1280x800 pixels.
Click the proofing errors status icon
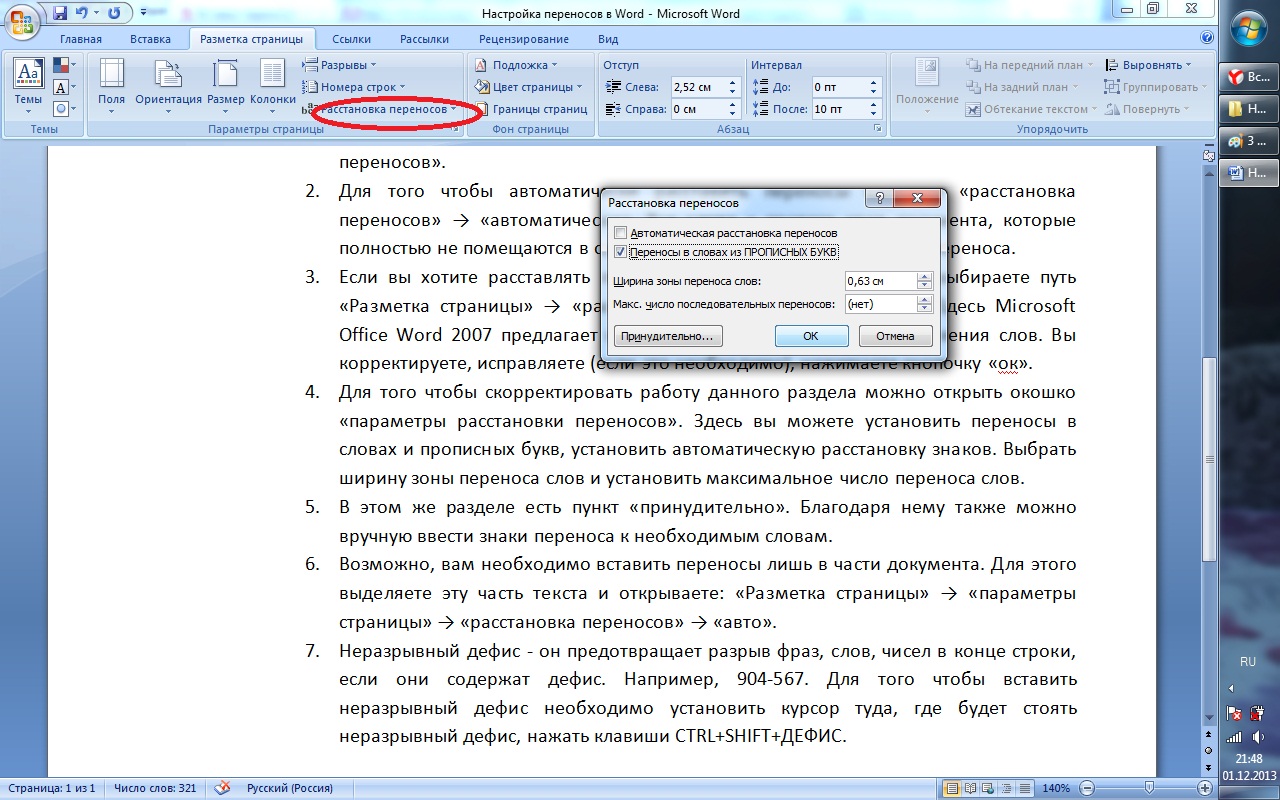coord(223,789)
